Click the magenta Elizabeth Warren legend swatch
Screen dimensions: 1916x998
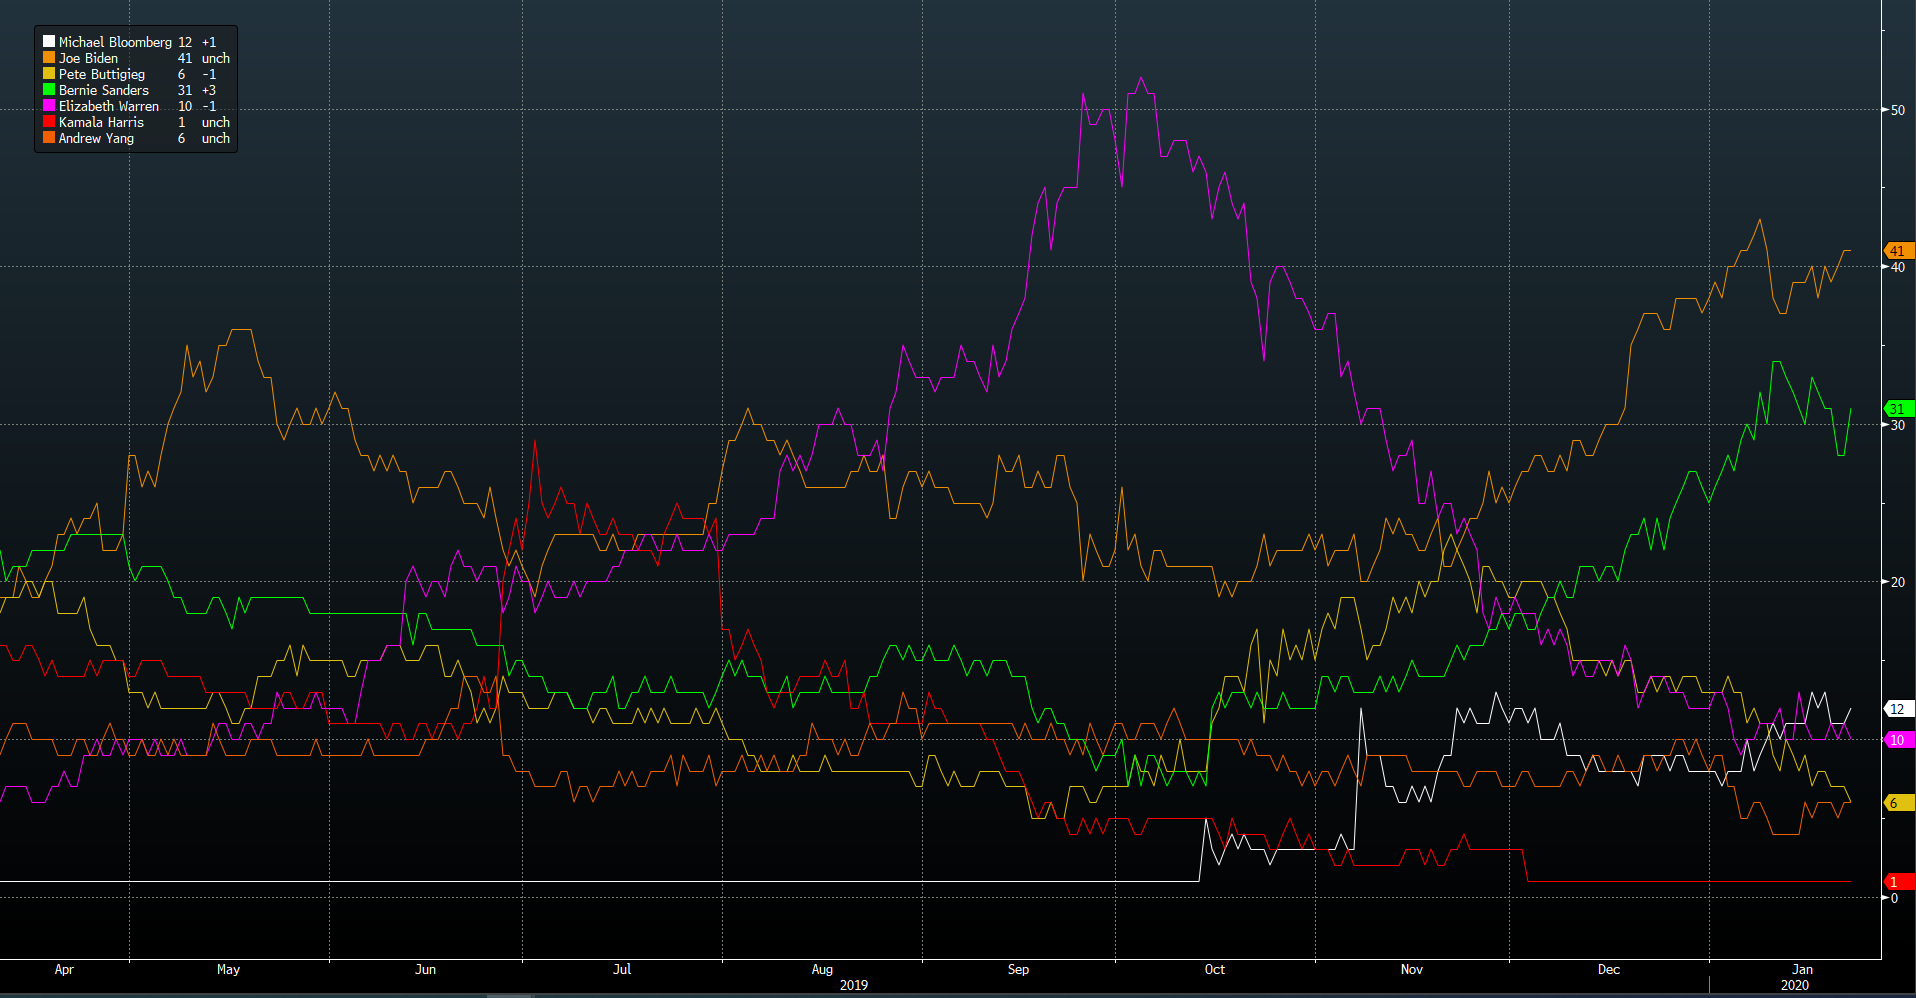click(x=48, y=106)
